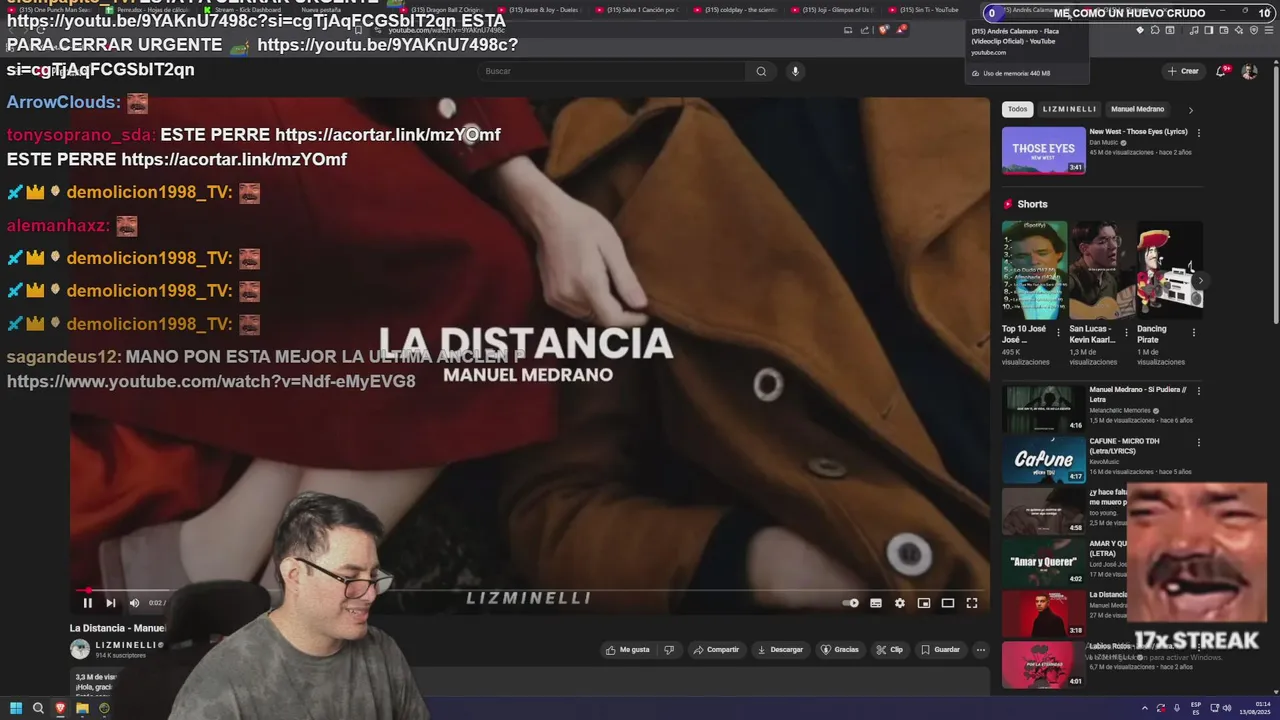The width and height of the screenshot is (1280, 720).
Task: Open the Compartir share dialog
Action: point(716,650)
